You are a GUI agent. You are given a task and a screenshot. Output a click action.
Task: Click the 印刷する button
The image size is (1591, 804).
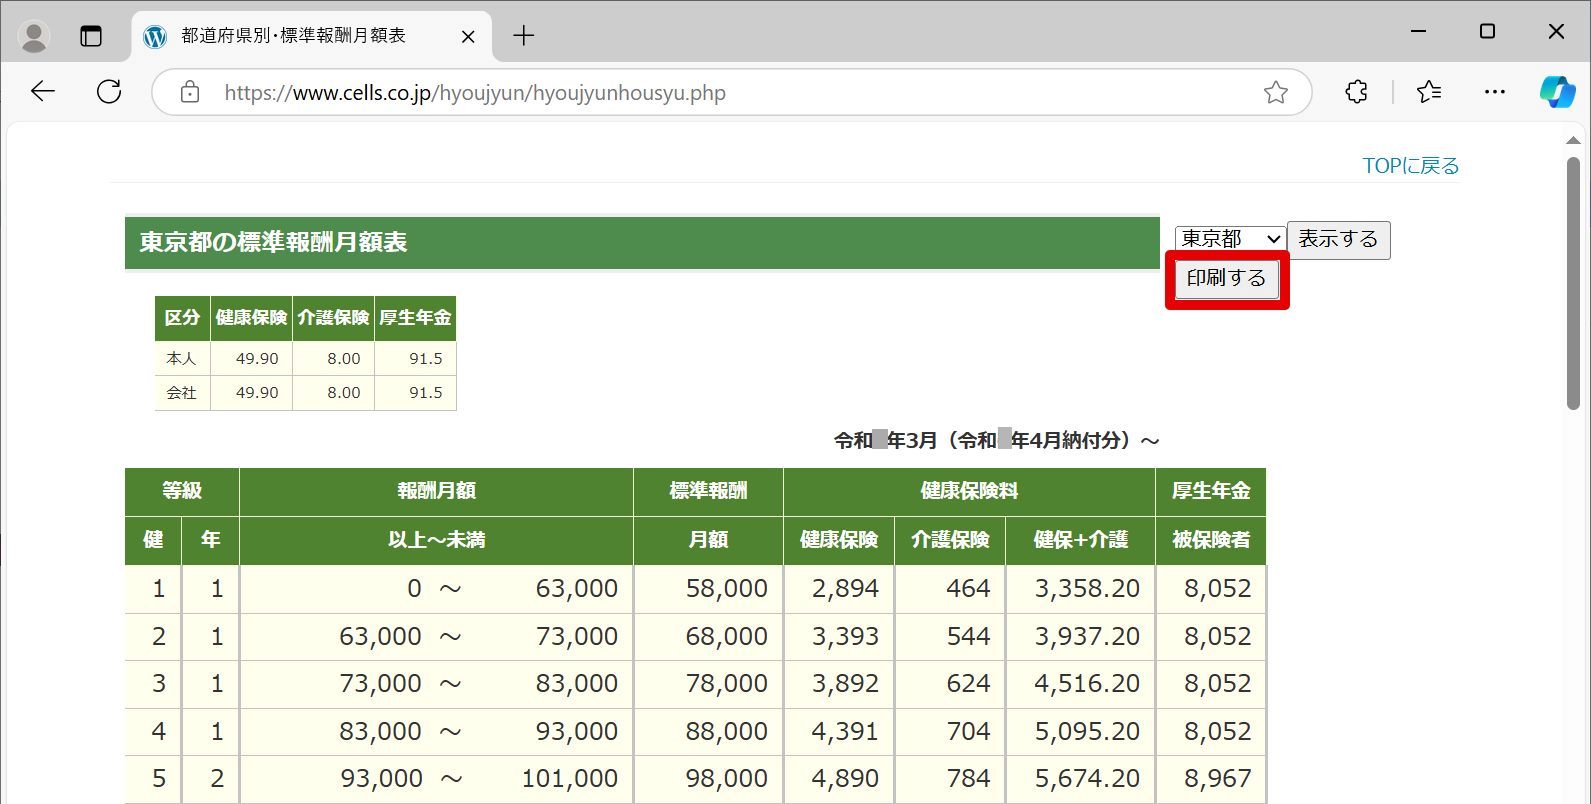[1226, 278]
